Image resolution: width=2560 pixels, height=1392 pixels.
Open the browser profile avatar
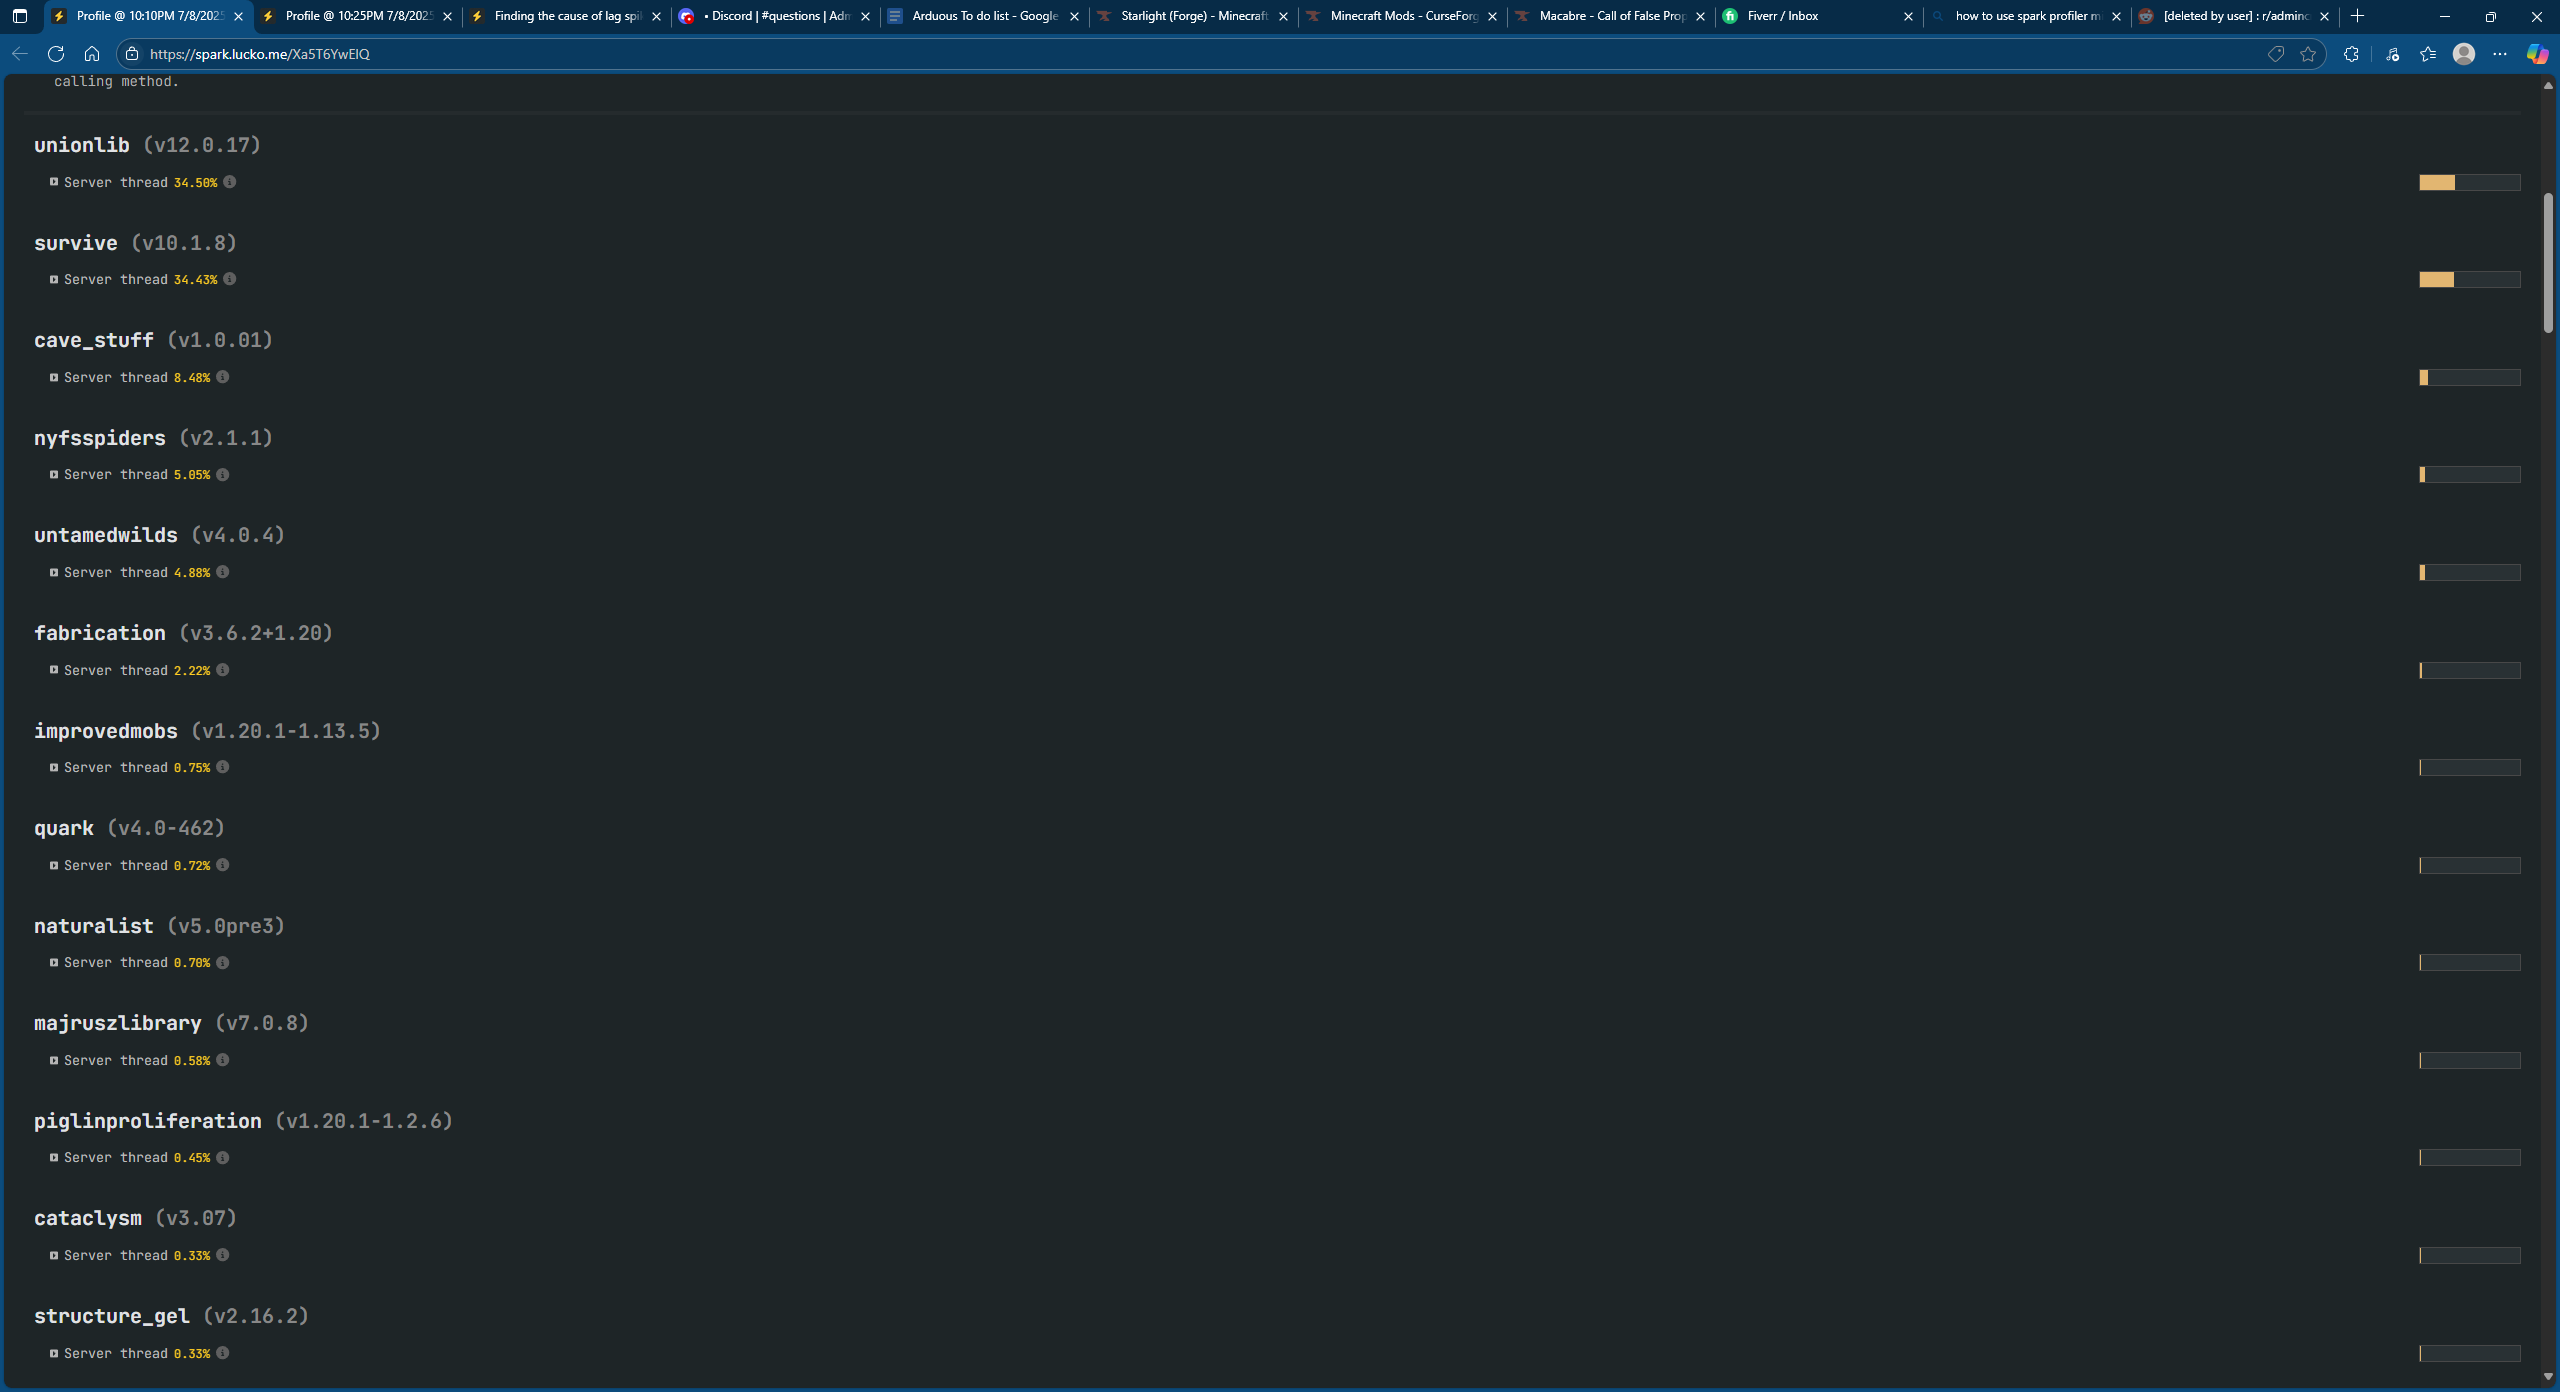[2464, 54]
